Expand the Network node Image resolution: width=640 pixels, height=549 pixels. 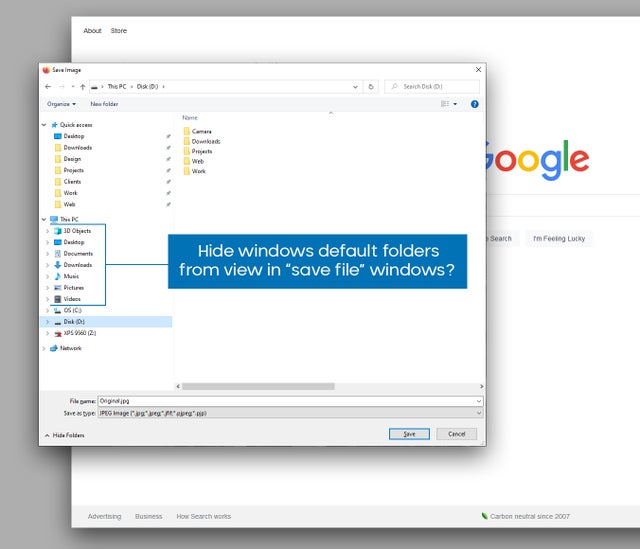tap(44, 348)
